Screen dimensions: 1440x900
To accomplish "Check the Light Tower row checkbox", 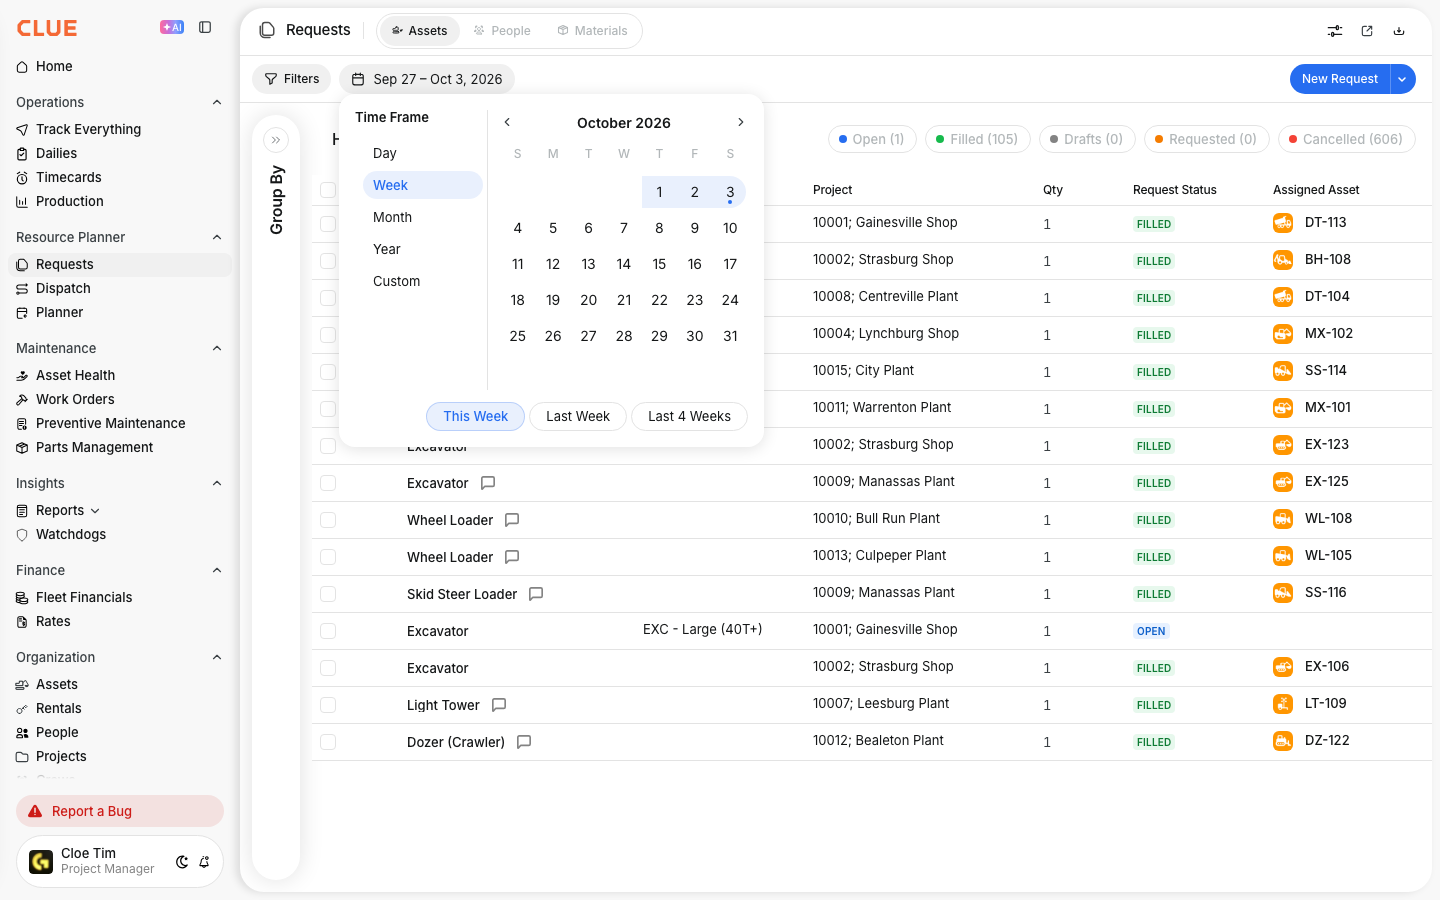I will point(328,705).
